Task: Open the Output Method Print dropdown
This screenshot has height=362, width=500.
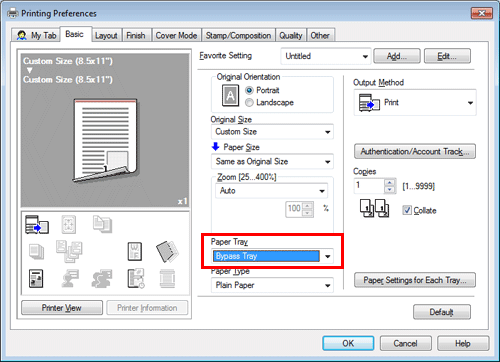Action: coord(415,103)
